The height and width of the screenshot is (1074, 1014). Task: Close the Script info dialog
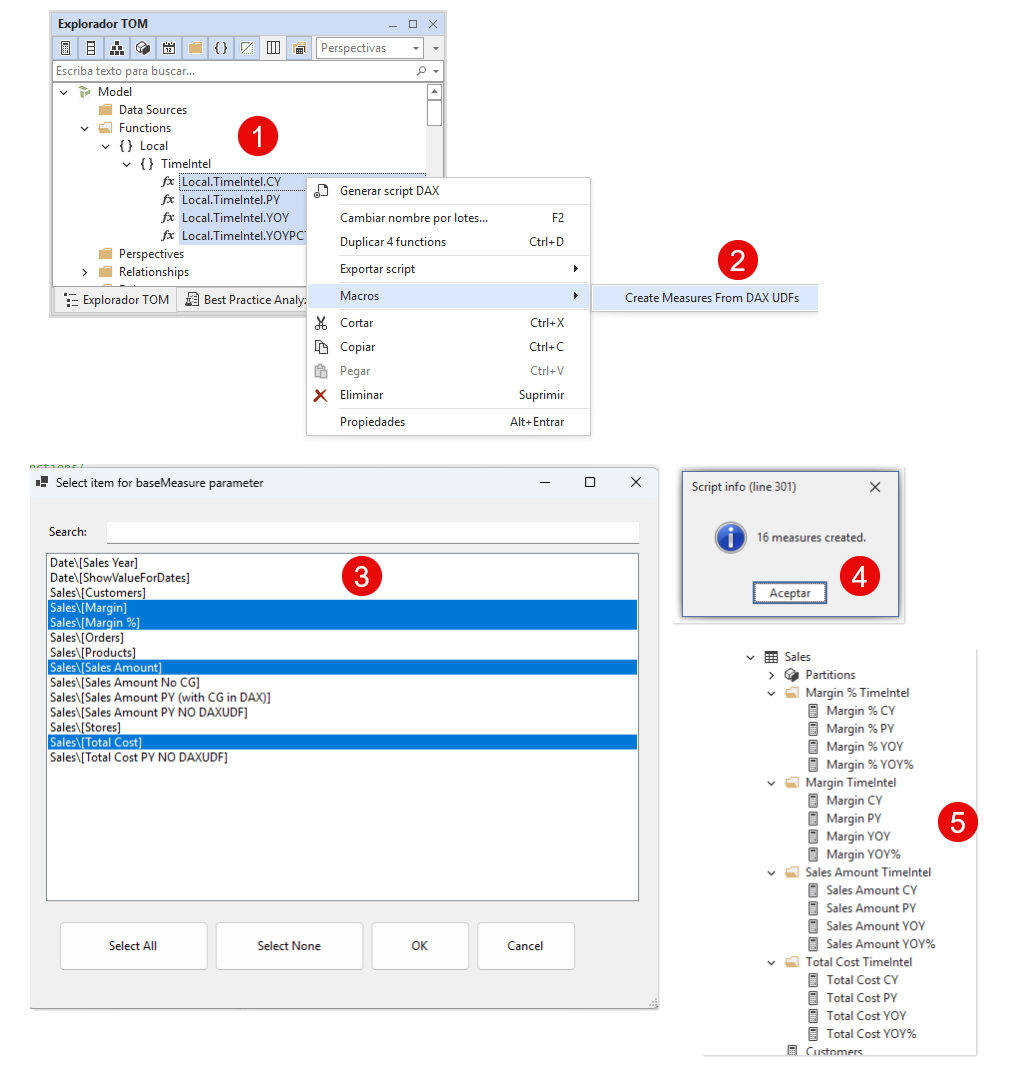pos(875,487)
